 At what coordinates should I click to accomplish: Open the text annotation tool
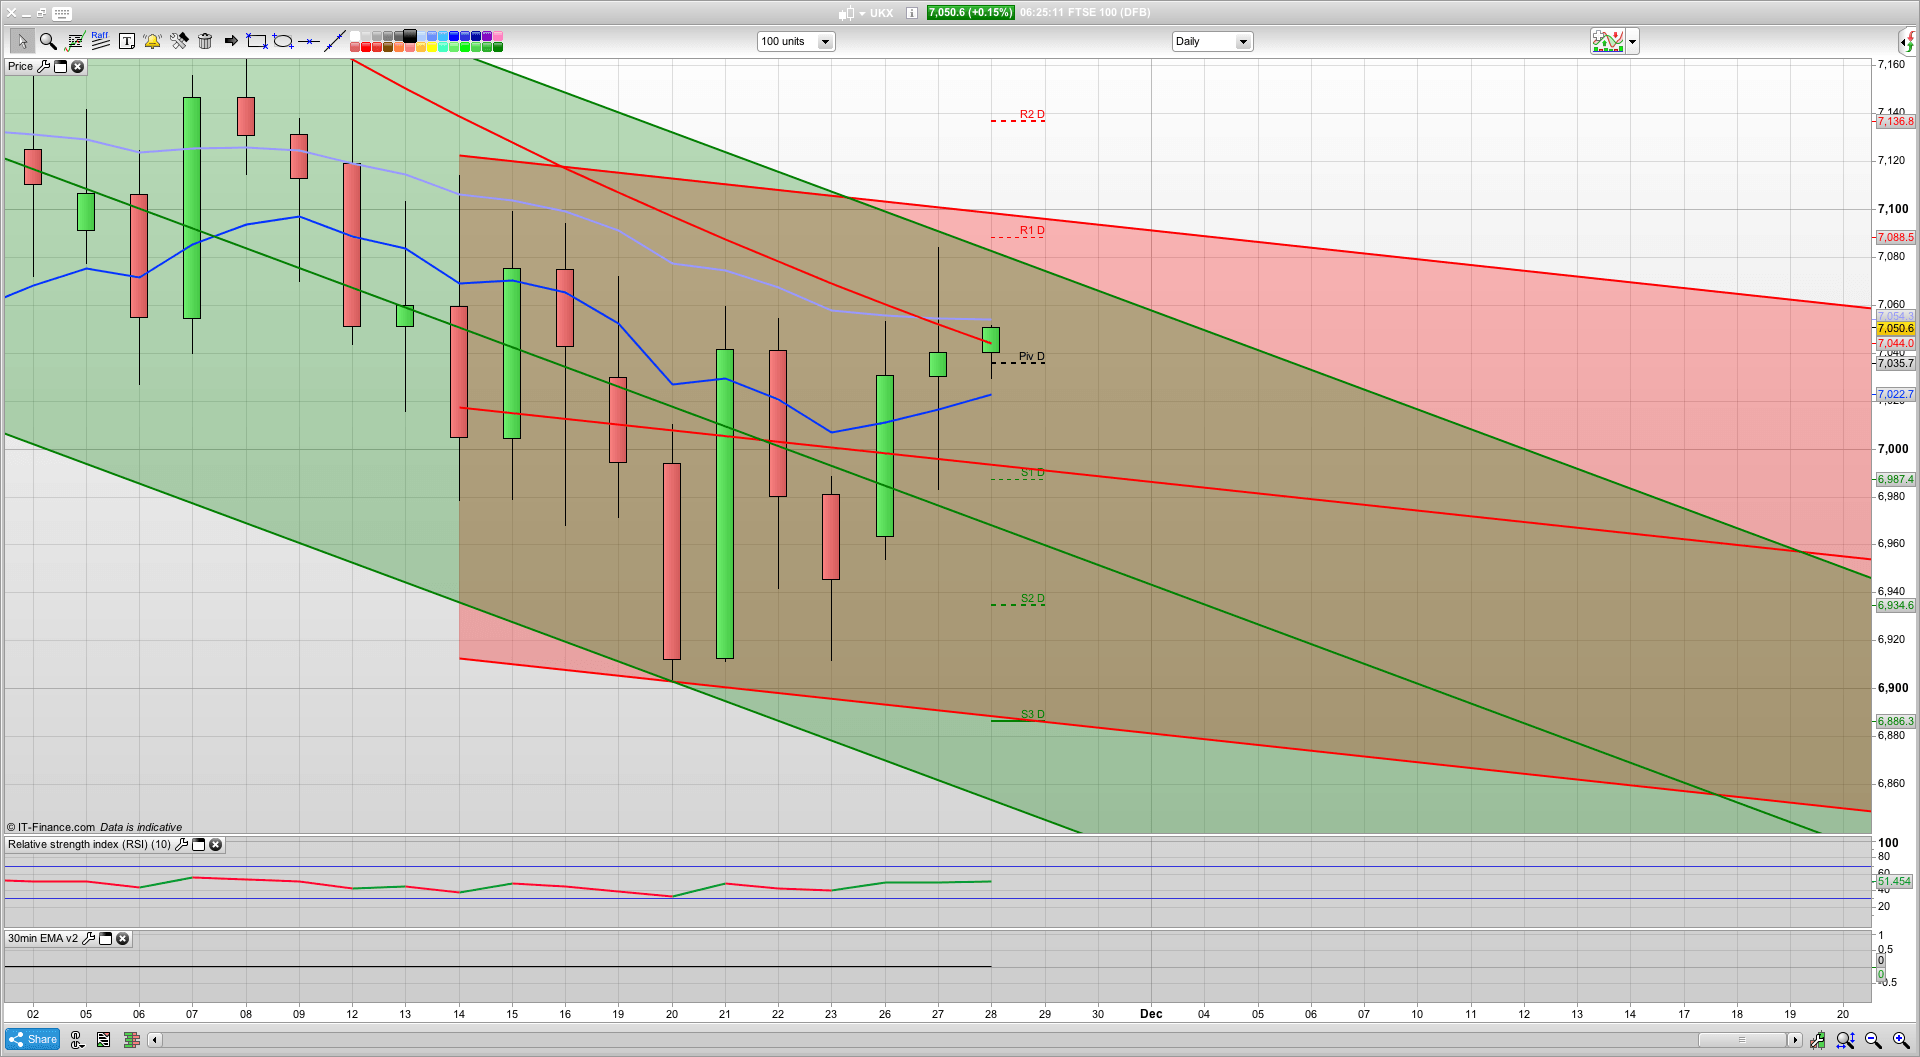click(x=127, y=41)
